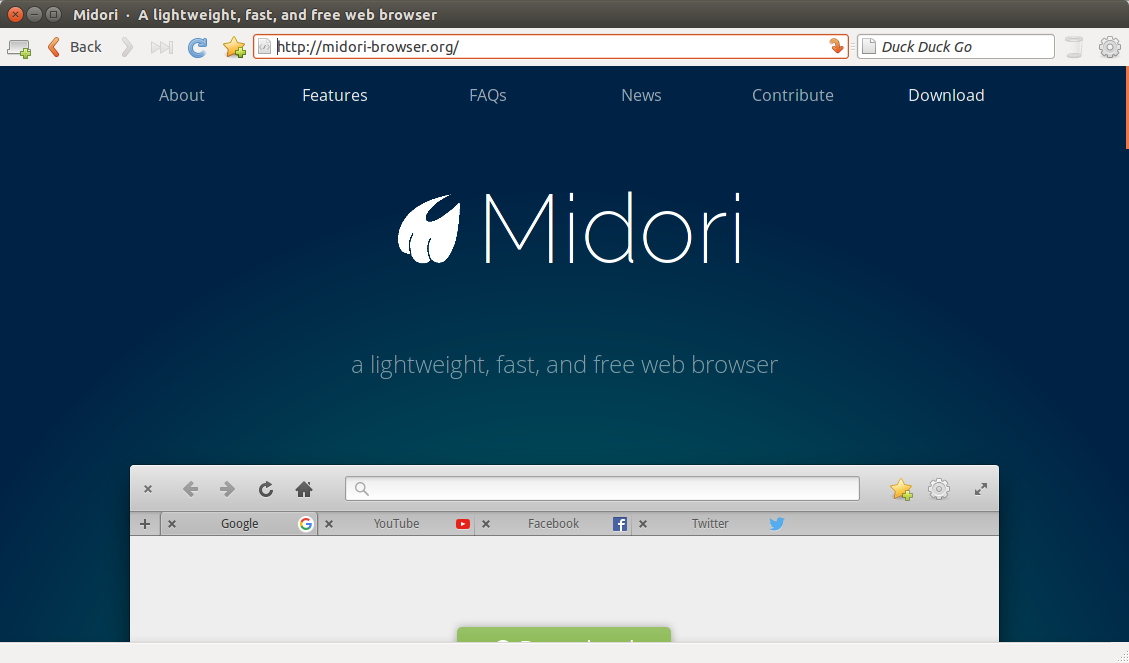
Task: Click the orange vertical scrollbar handle
Action: (1127, 108)
